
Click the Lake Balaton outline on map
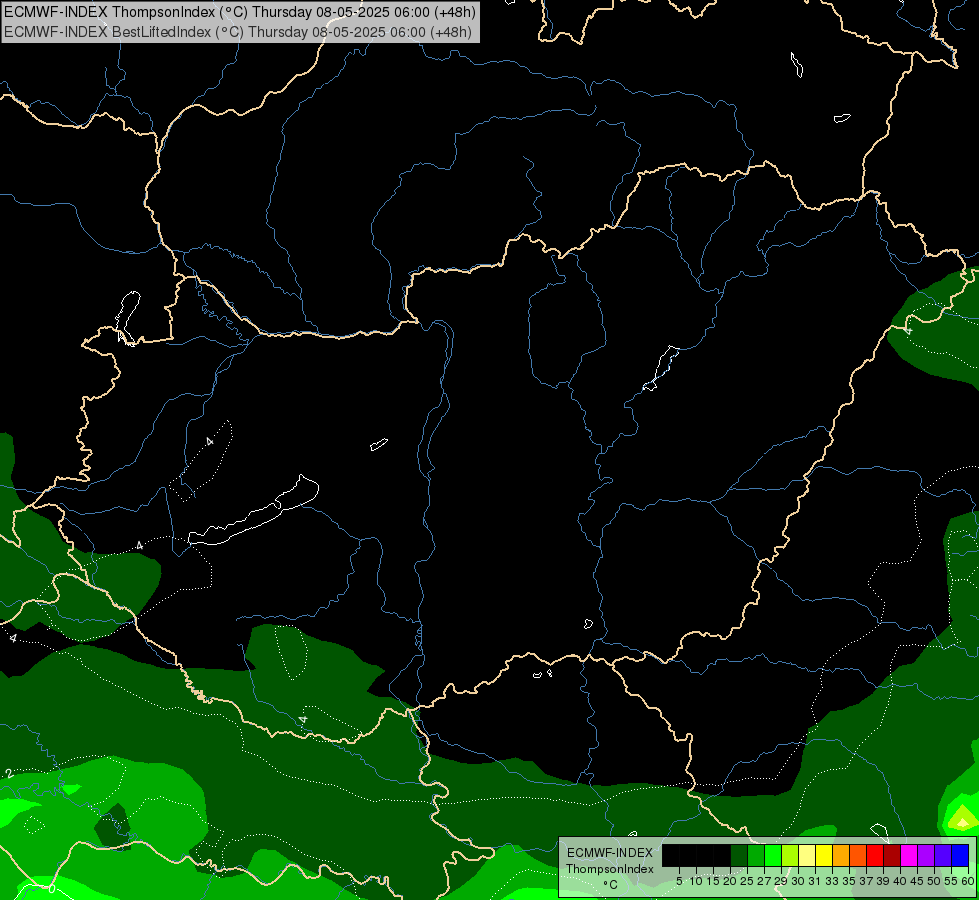coord(254,511)
